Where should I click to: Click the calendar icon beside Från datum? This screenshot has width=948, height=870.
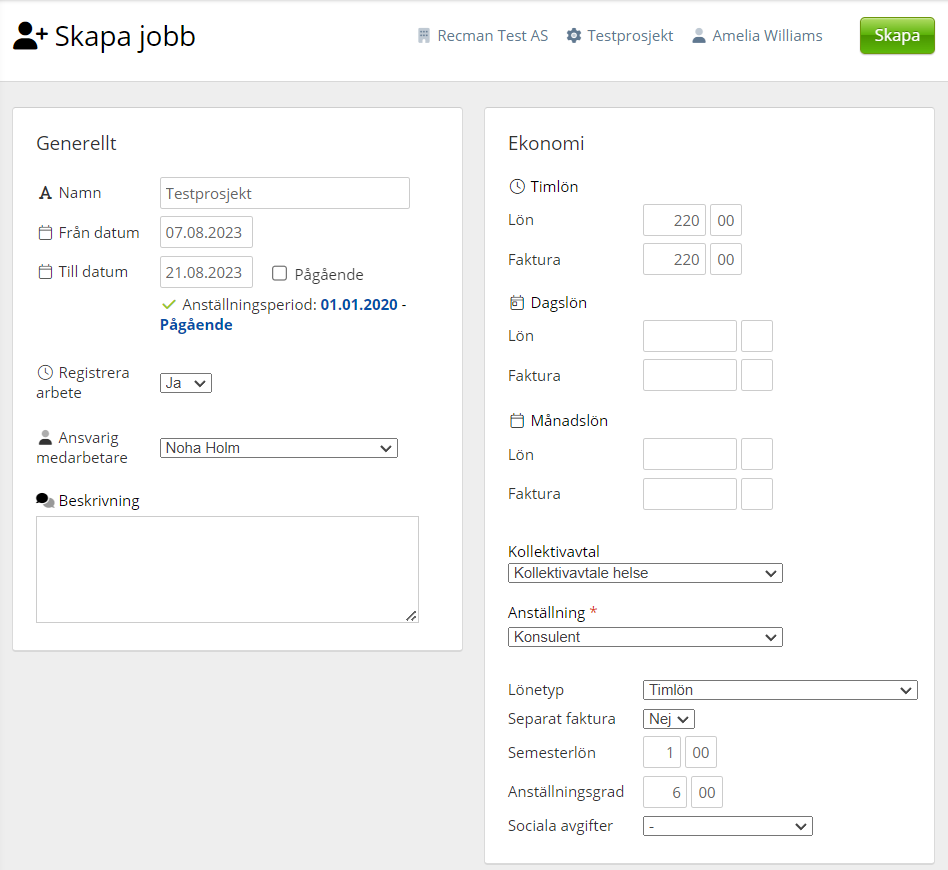pos(45,233)
